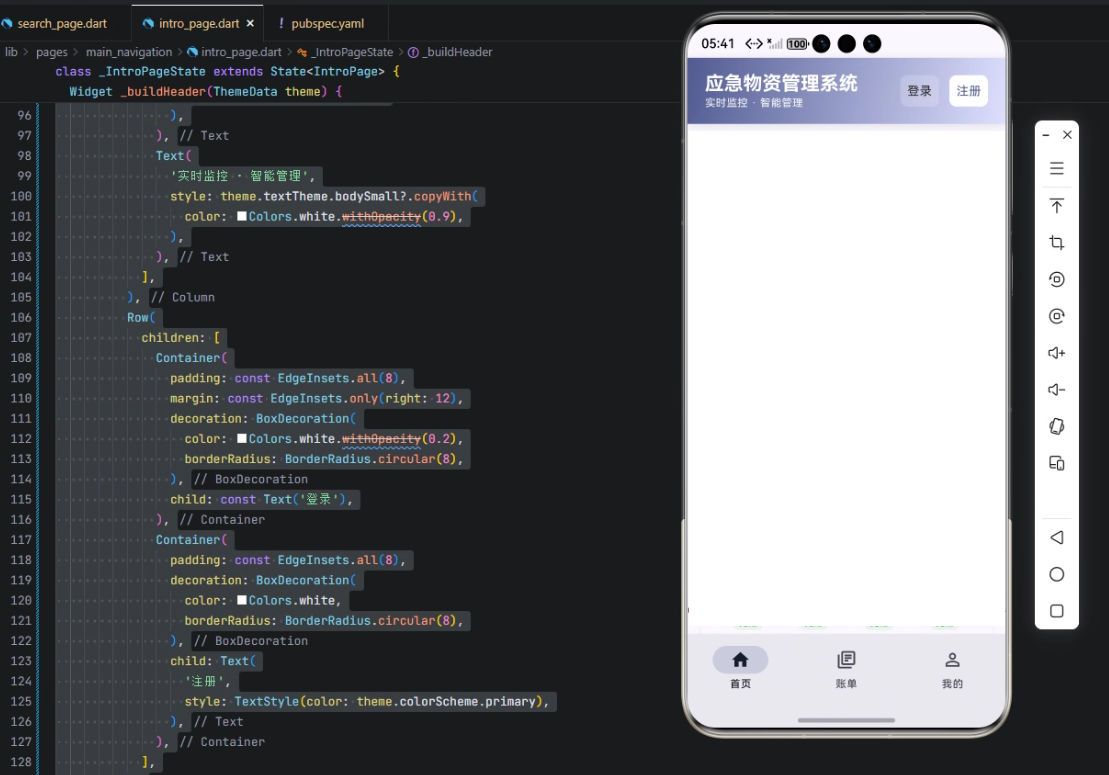This screenshot has width=1109, height=775.
Task: Click the rotate device icon in emulator toolbar
Action: (1057, 426)
